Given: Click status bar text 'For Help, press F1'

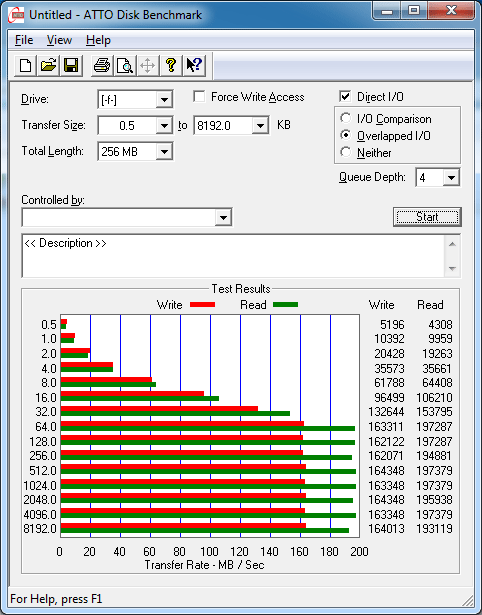Looking at the screenshot, I should (56, 599).
